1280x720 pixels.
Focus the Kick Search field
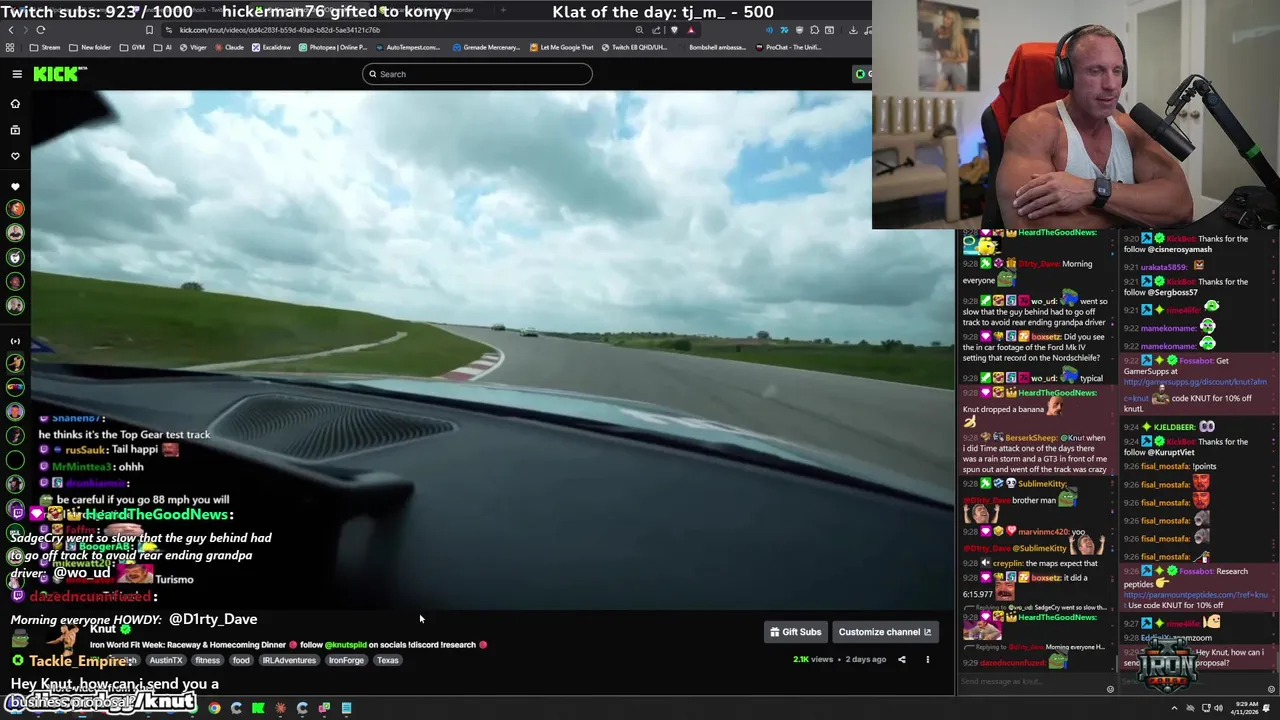[477, 74]
